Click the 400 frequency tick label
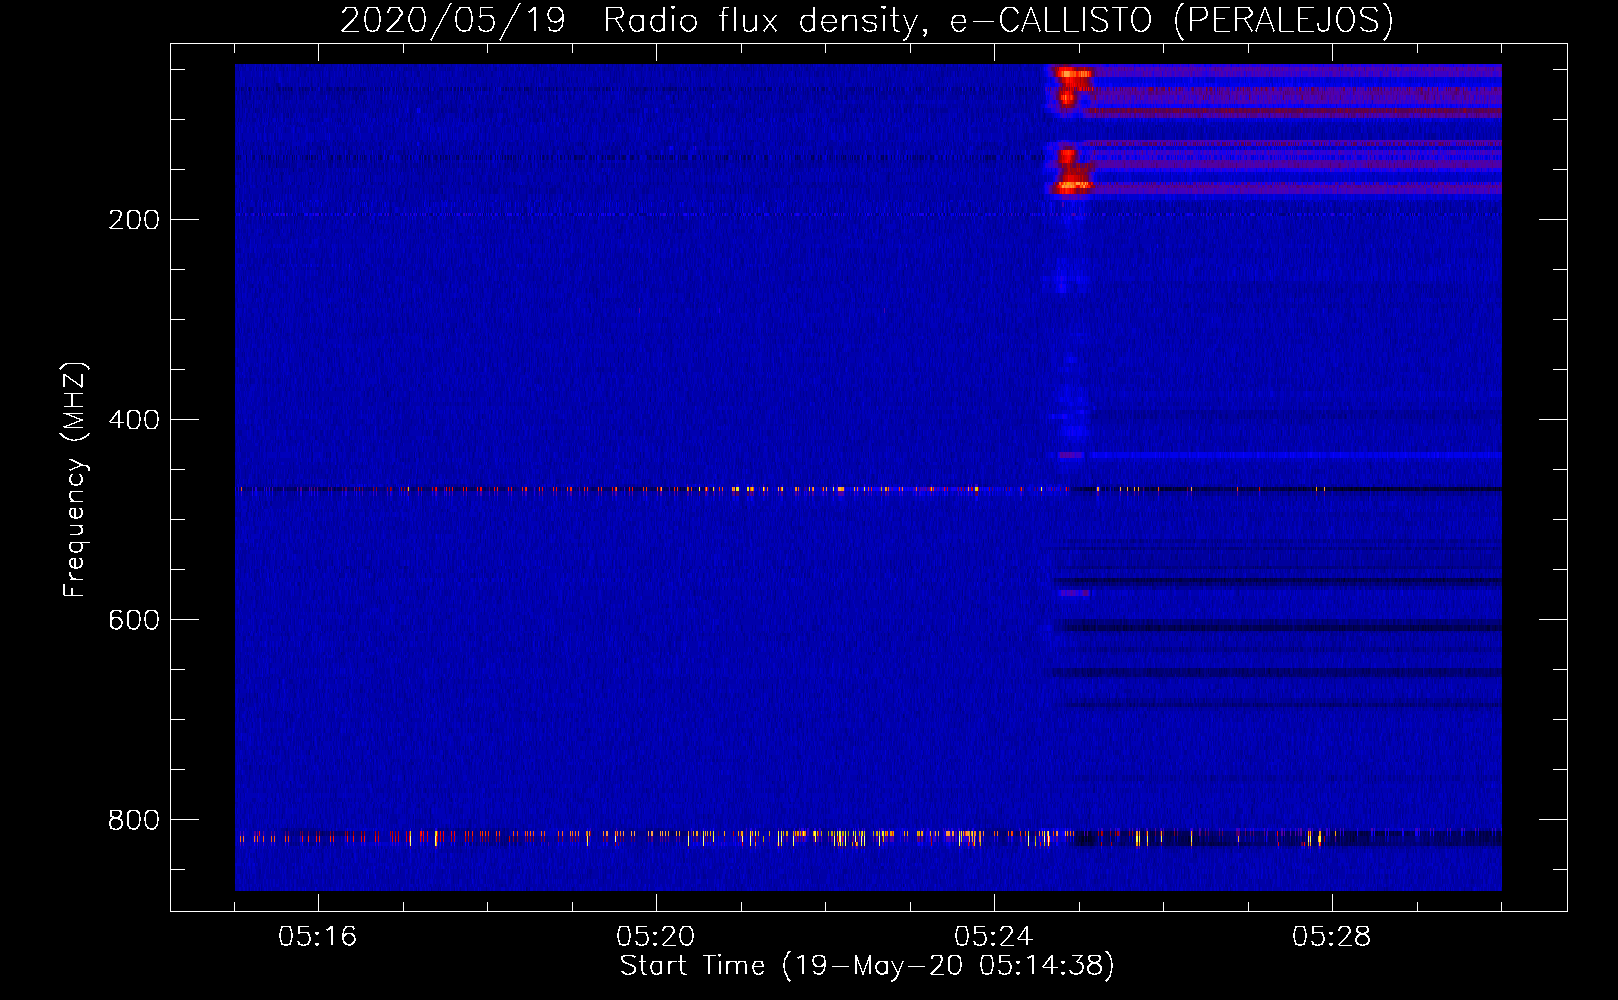Viewport: 1618px width, 1000px height. pyautogui.click(x=134, y=420)
